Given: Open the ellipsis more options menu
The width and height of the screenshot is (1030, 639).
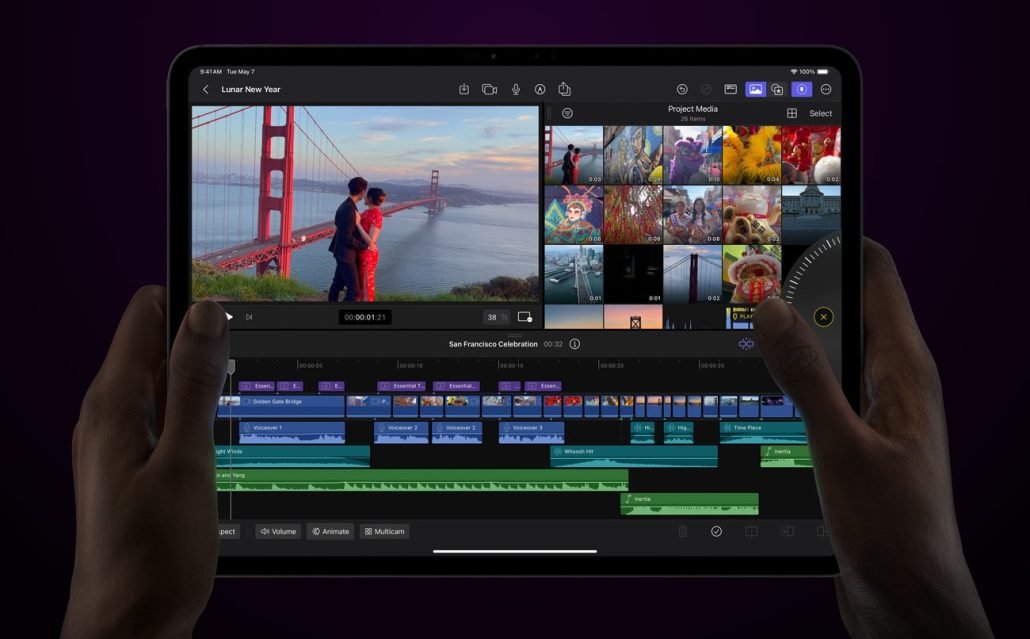Looking at the screenshot, I should [x=826, y=89].
